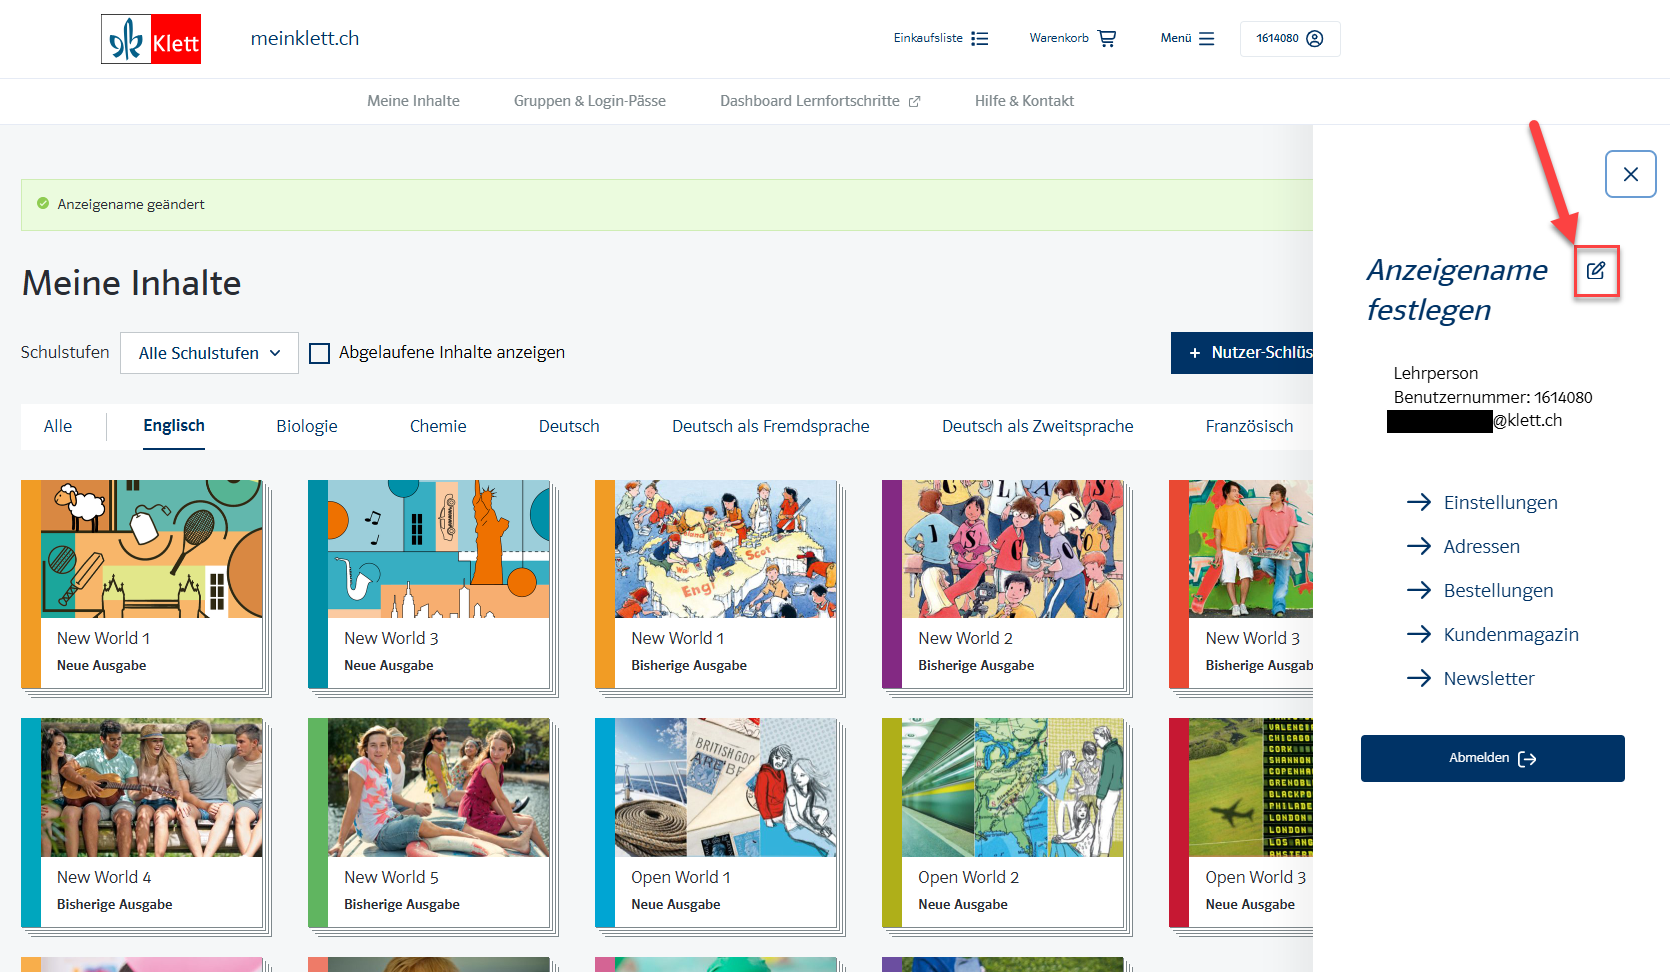
Task: Open the Einkaufsliste list icon
Action: 979,38
